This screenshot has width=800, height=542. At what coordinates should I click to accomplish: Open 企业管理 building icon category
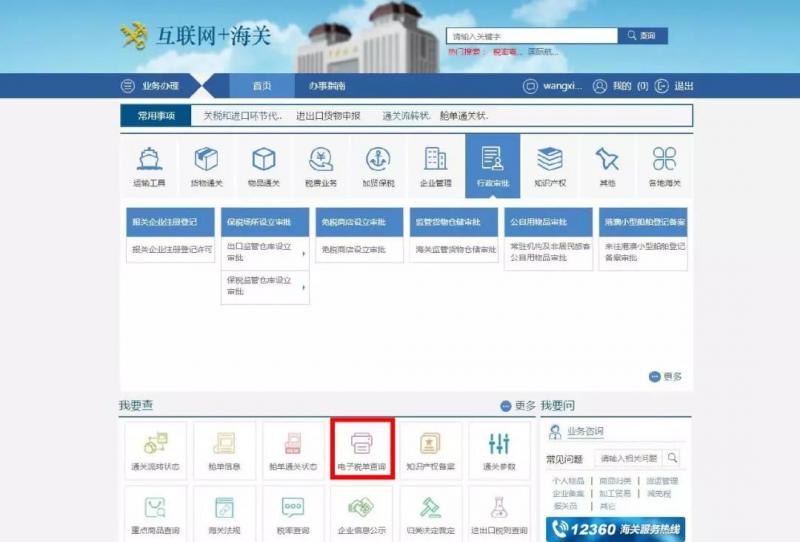pos(435,165)
